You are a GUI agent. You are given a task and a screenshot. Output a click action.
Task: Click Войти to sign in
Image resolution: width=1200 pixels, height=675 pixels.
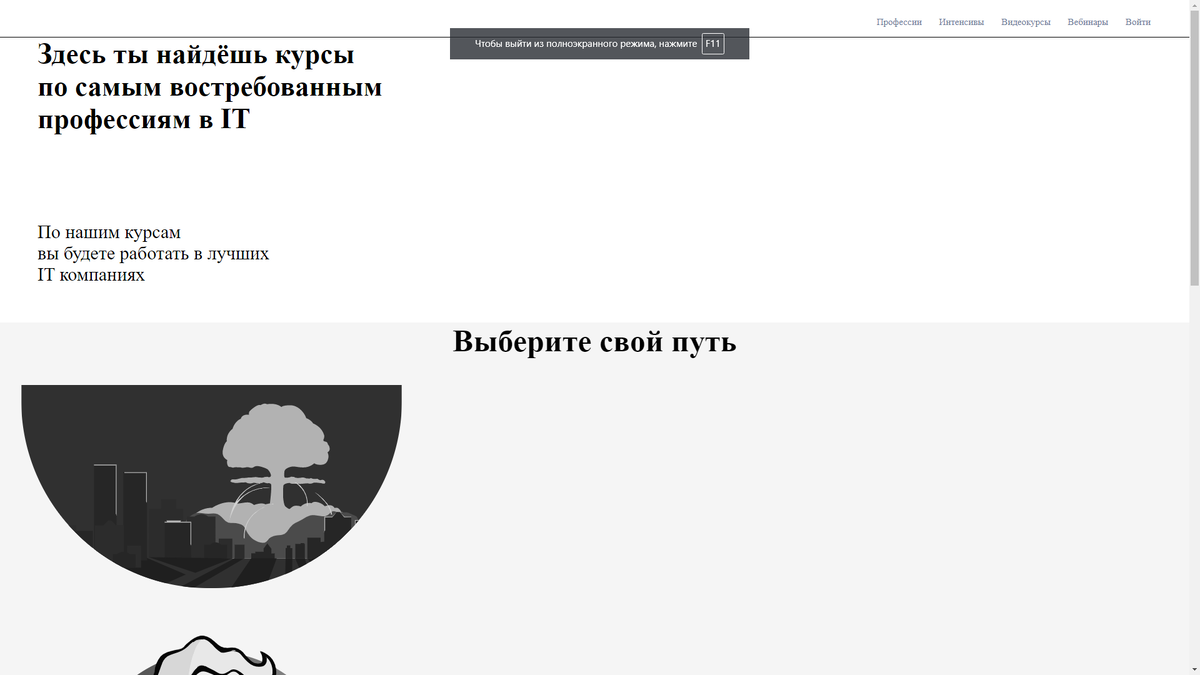[x=1137, y=21]
